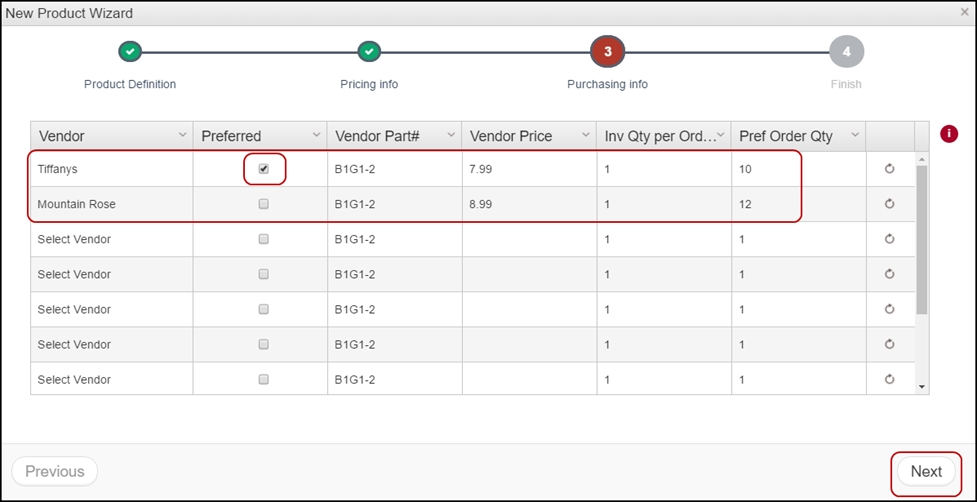Open the Pref Order Qty column menu
The image size is (977, 502).
pos(855,135)
